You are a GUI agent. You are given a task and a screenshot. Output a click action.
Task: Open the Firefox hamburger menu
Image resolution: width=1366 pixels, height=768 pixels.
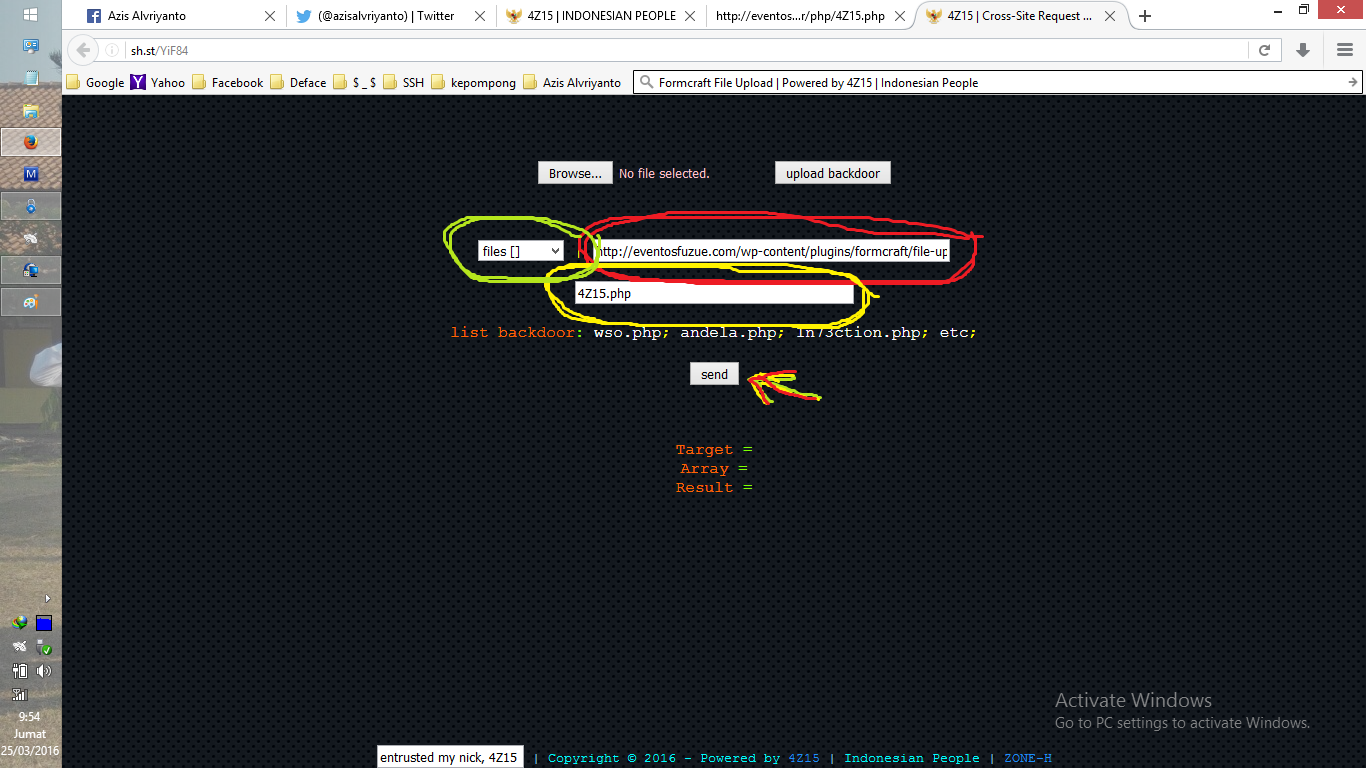1344,48
